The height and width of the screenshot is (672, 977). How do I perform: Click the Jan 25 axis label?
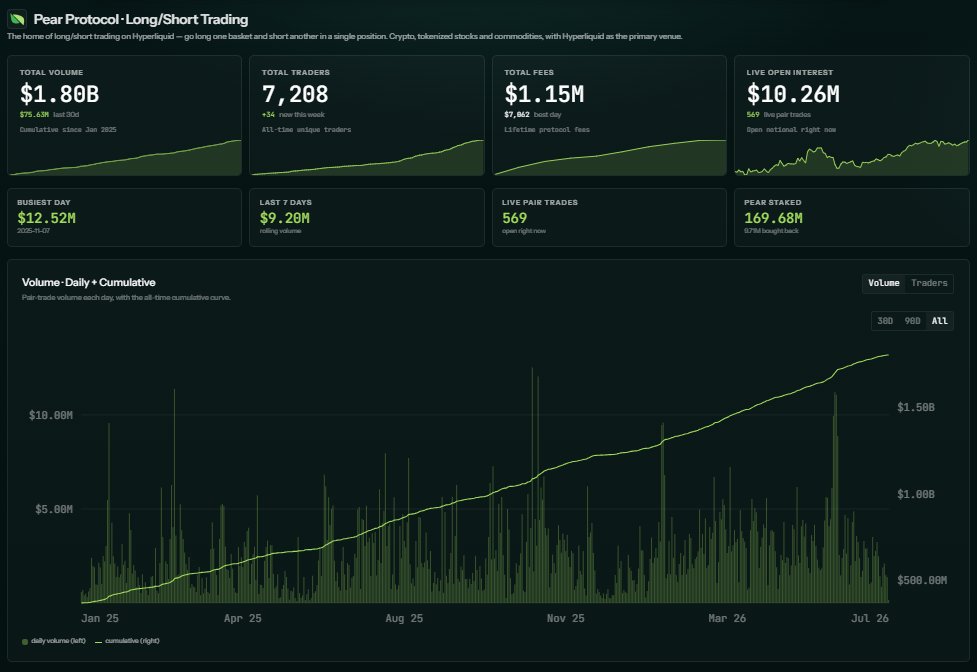tap(100, 618)
